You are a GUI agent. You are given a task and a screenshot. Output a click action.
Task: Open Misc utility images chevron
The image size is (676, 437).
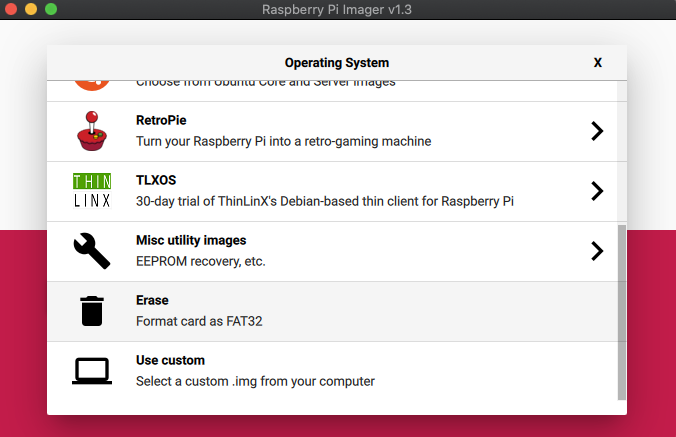(x=597, y=251)
